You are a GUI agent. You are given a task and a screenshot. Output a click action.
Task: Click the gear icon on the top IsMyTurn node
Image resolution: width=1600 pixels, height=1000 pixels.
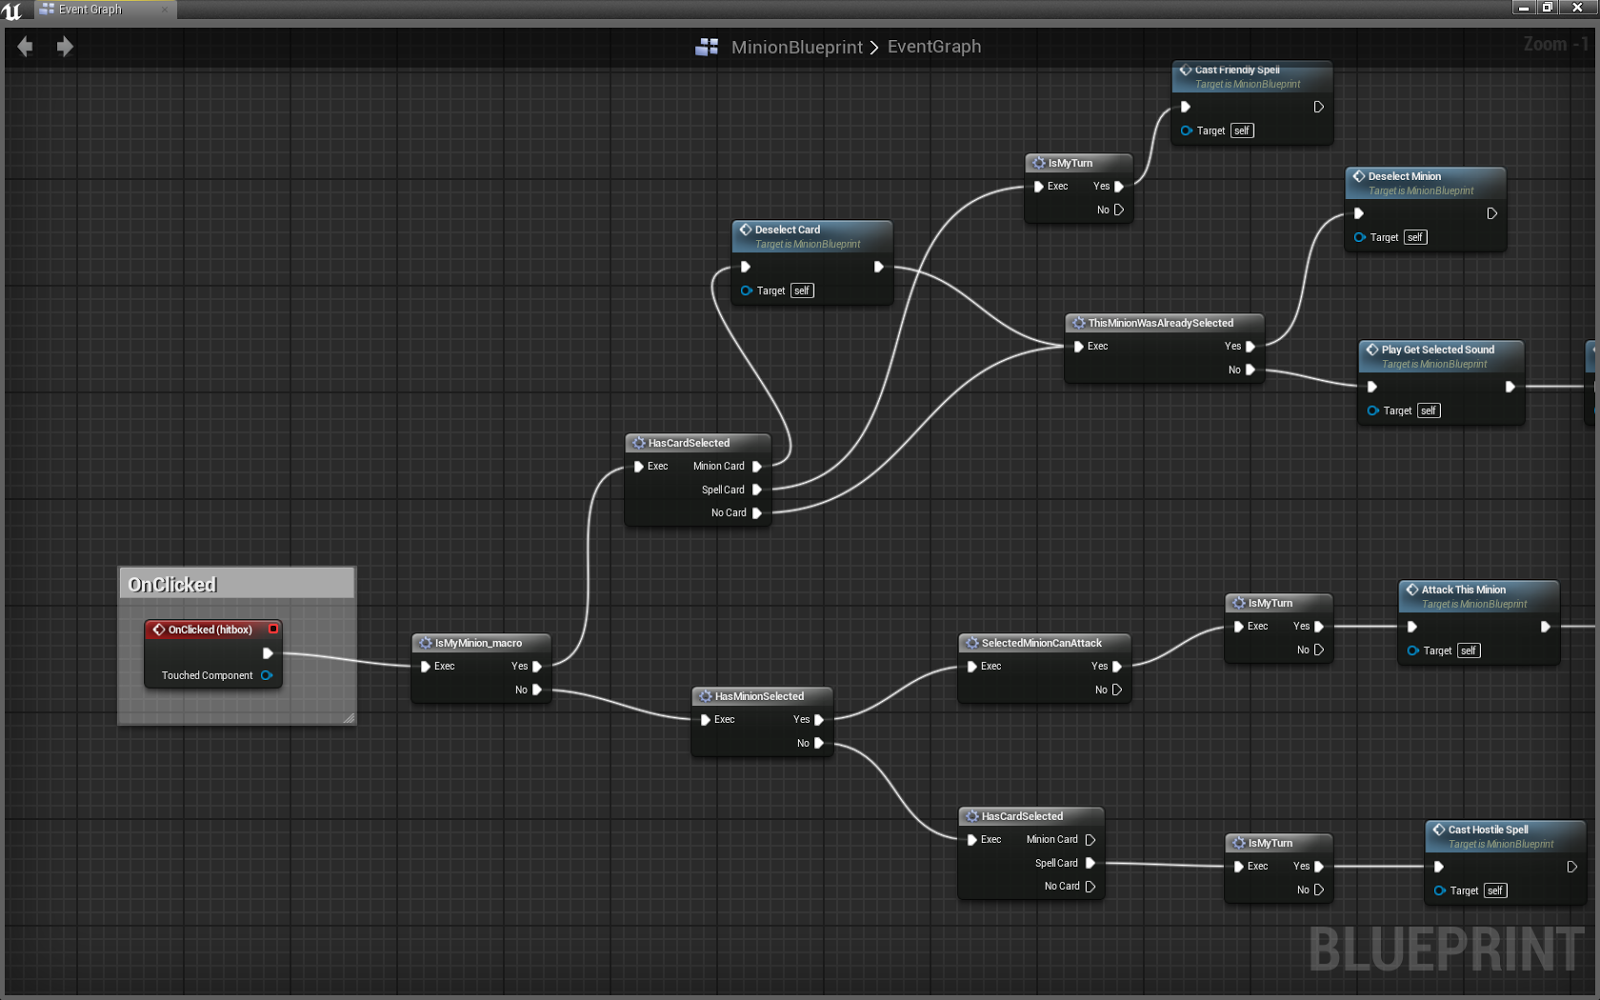[x=1038, y=163]
